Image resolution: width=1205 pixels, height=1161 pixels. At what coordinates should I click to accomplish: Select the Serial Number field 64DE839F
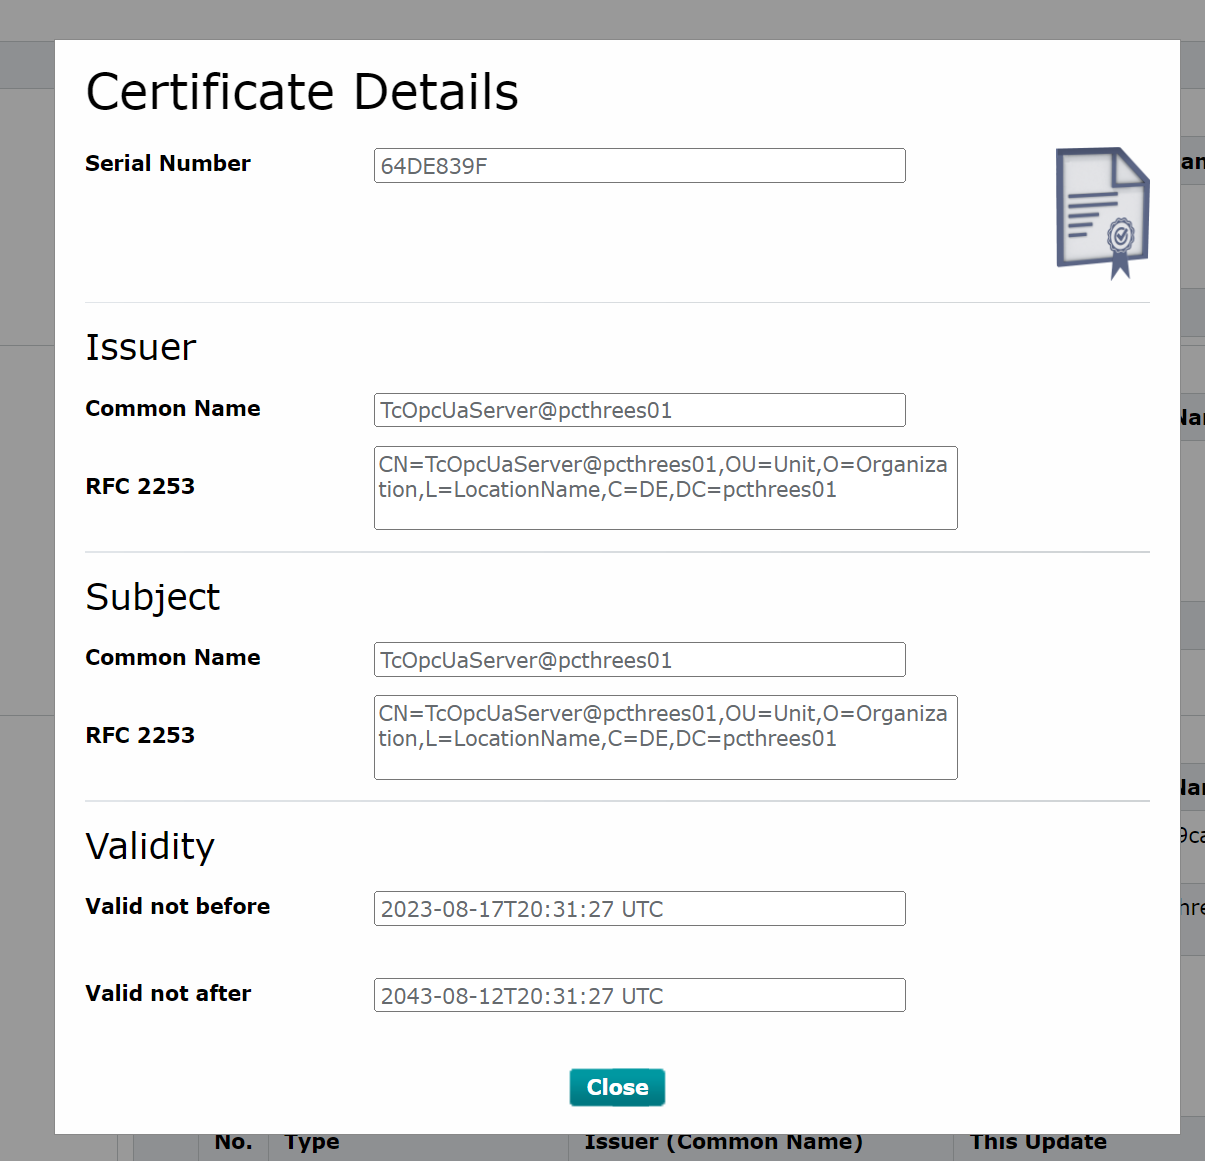[x=640, y=166]
